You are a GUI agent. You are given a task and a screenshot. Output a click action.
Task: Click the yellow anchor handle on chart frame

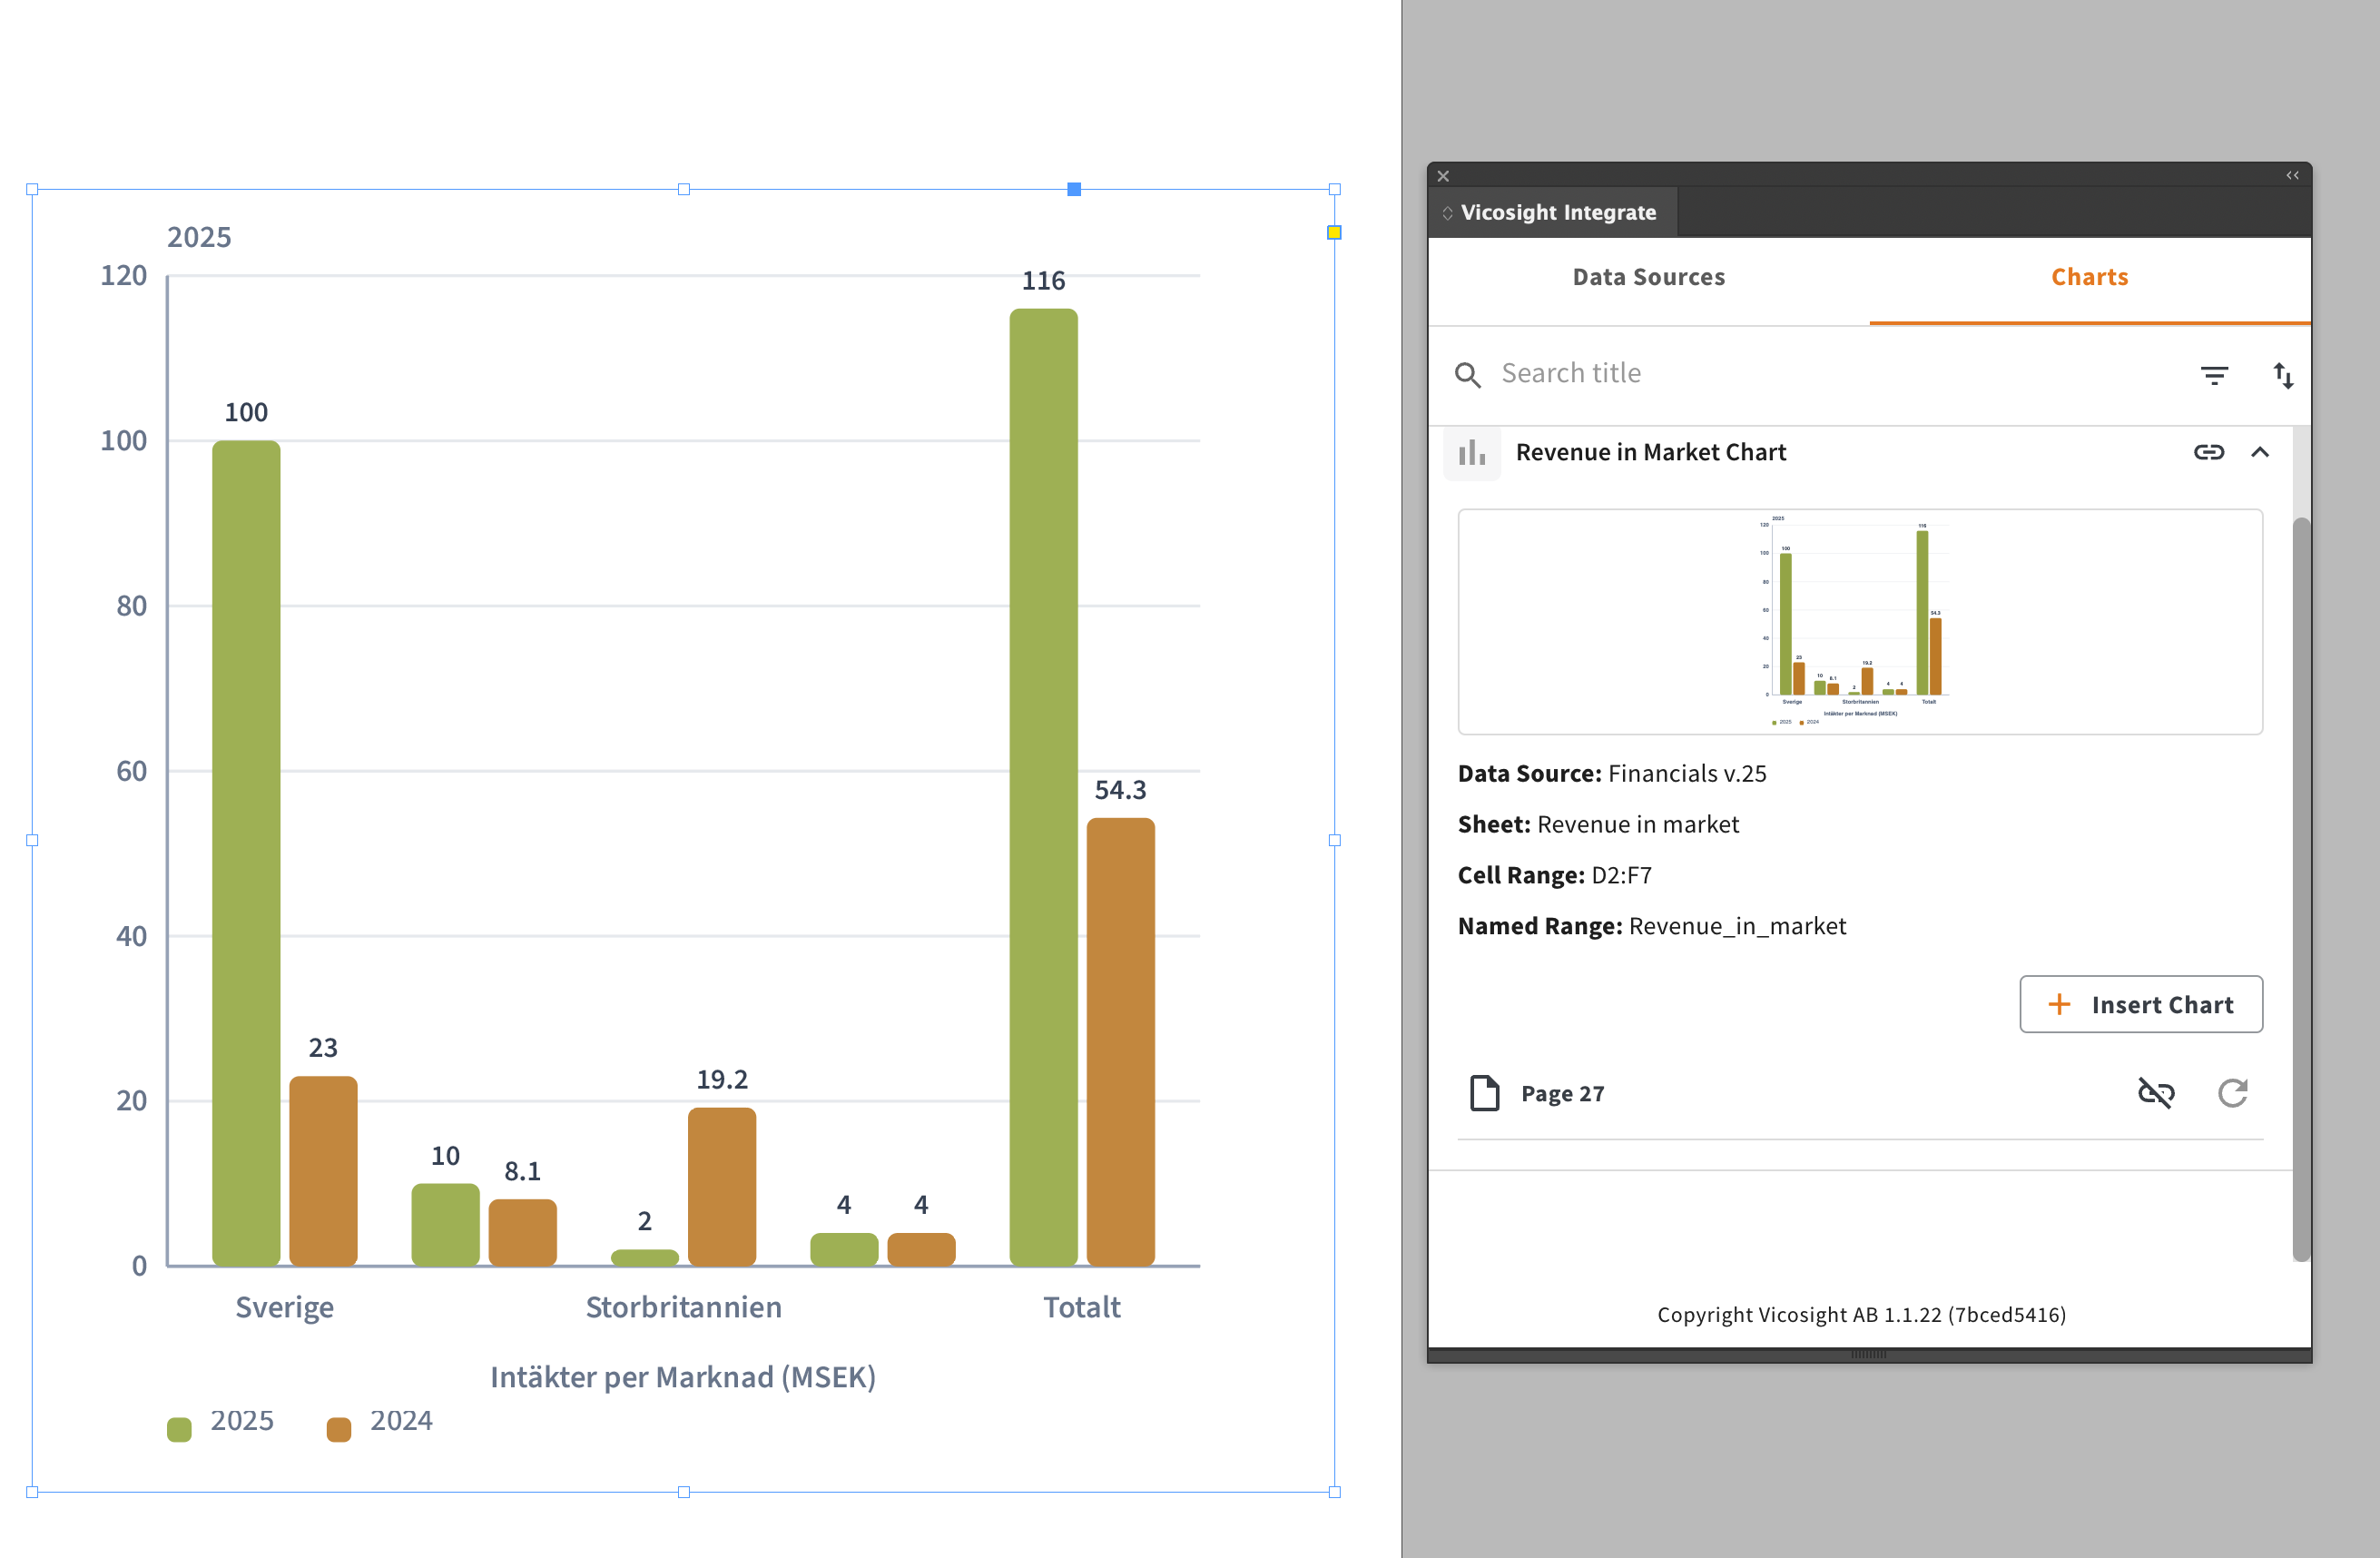pos(1333,232)
